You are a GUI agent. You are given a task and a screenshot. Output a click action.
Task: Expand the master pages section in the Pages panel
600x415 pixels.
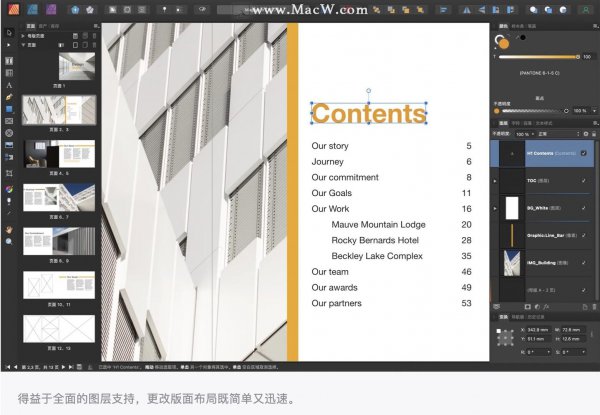pyautogui.click(x=23, y=36)
